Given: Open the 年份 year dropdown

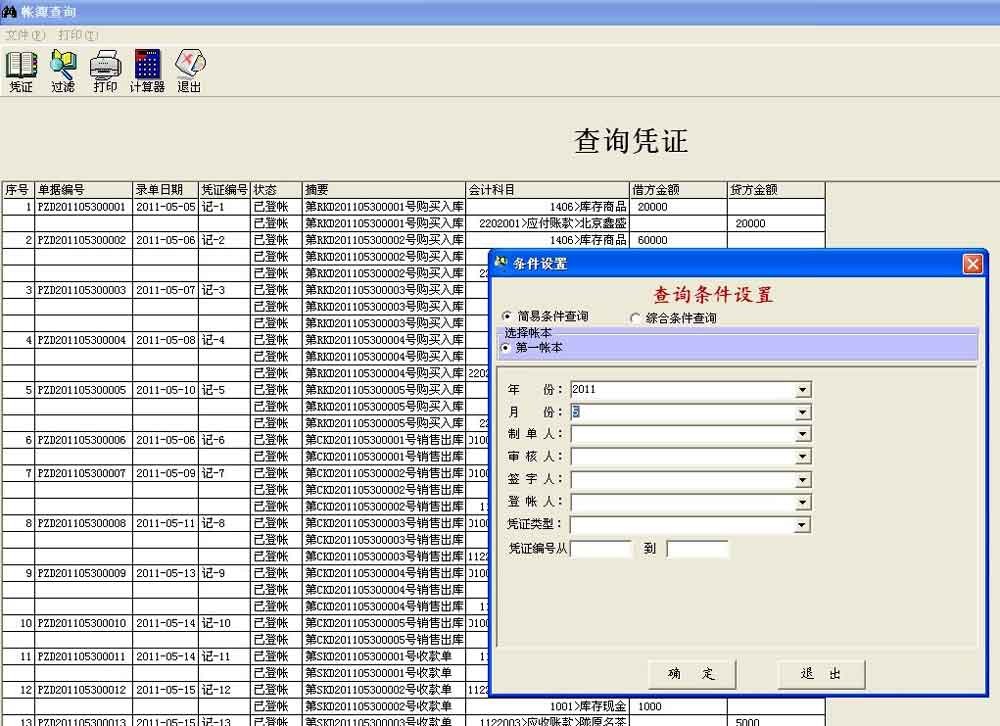Looking at the screenshot, I should click(x=803, y=389).
